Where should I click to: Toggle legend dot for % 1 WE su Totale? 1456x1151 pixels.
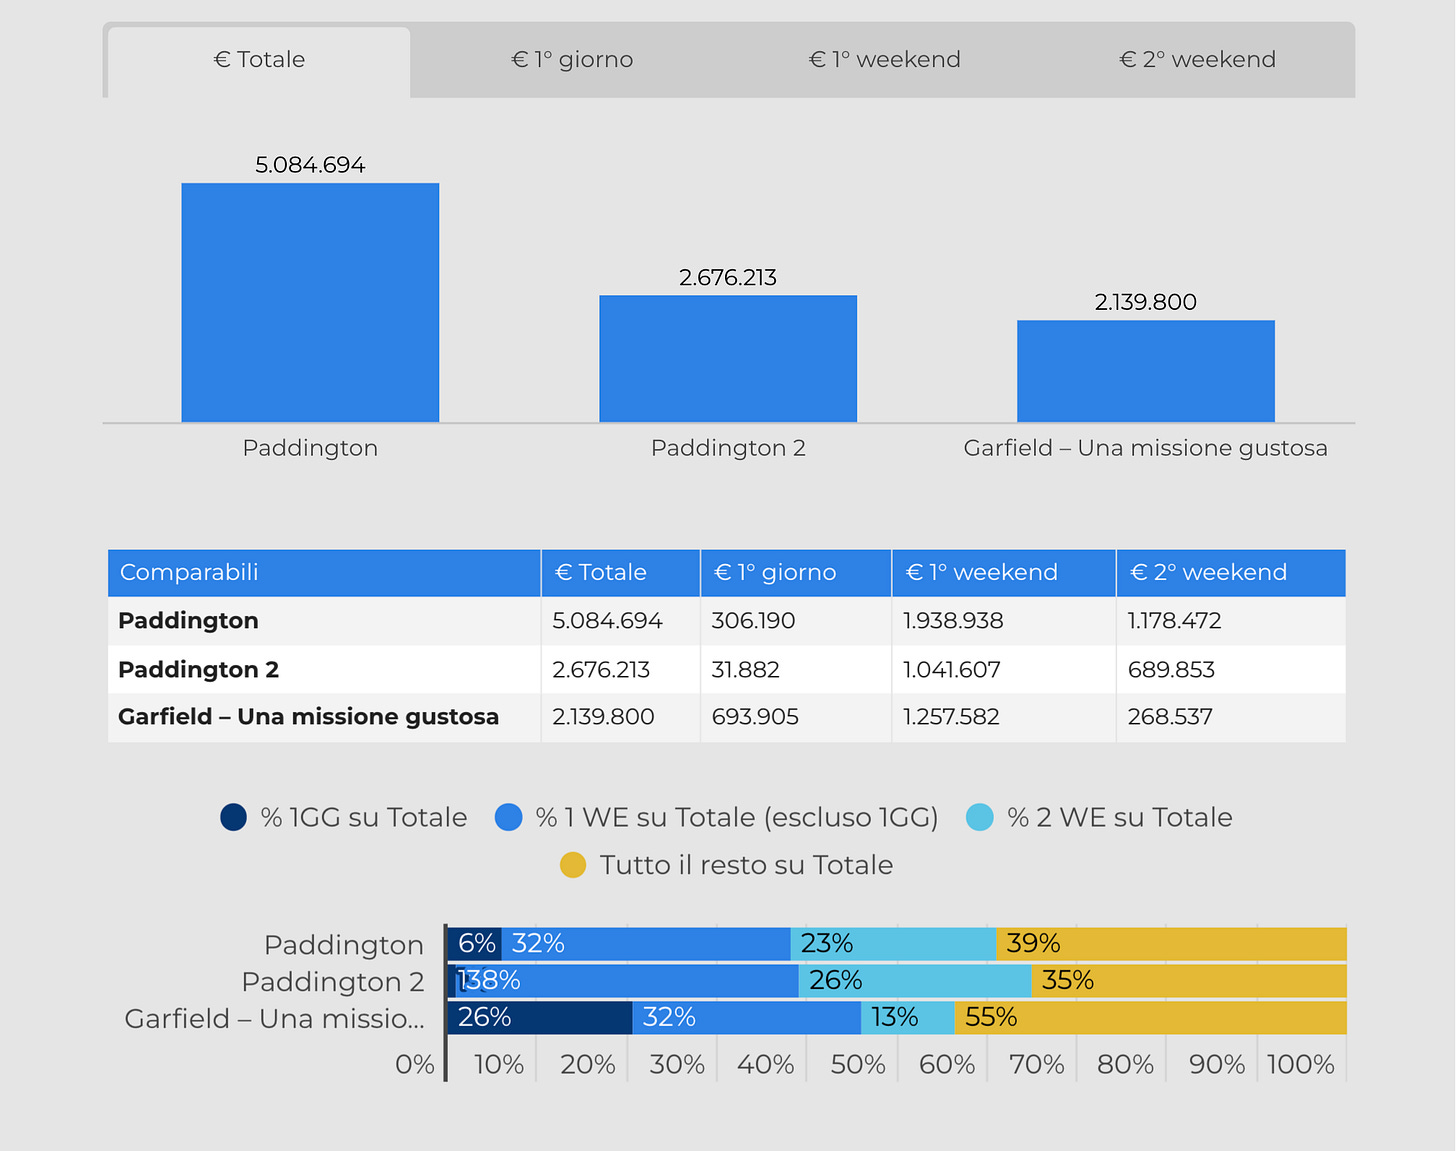click(509, 817)
